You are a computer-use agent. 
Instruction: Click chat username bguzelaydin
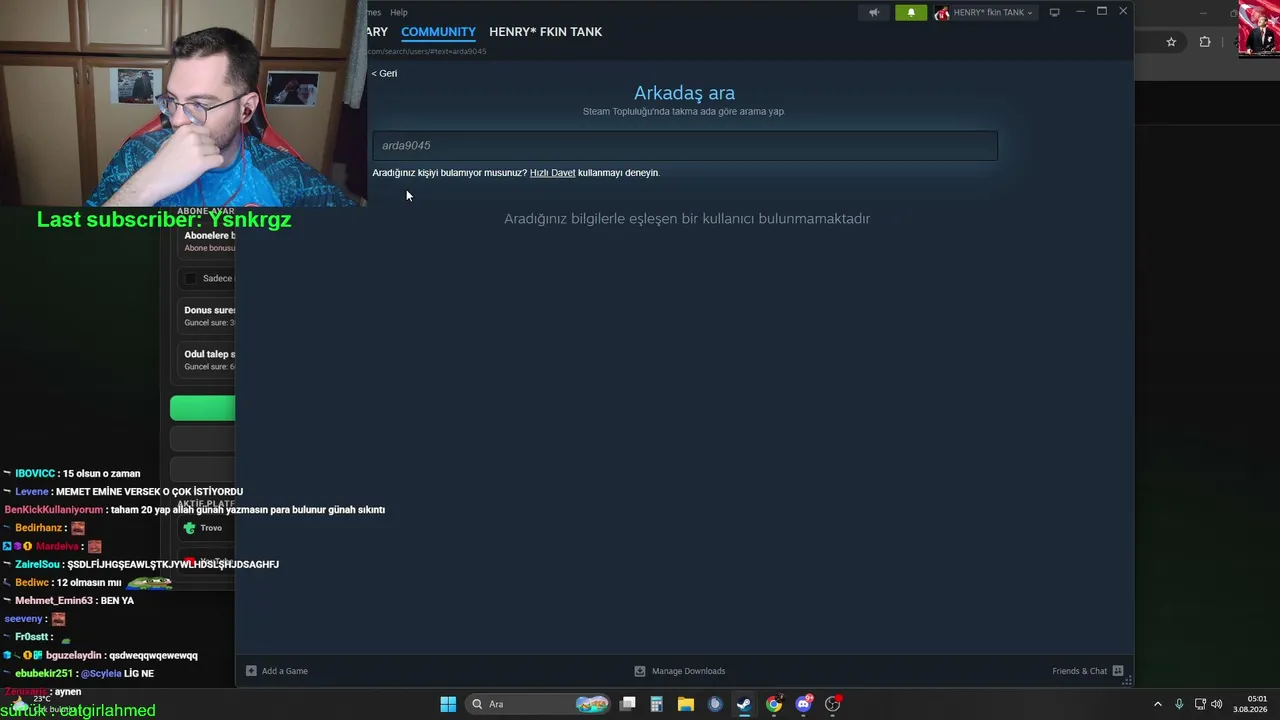coord(74,656)
